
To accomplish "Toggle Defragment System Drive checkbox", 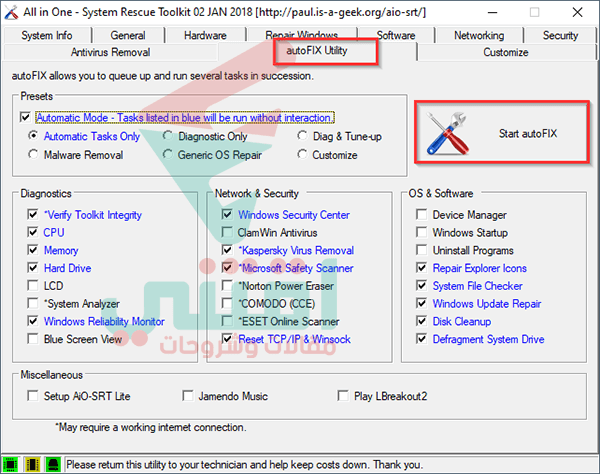I will coord(422,339).
